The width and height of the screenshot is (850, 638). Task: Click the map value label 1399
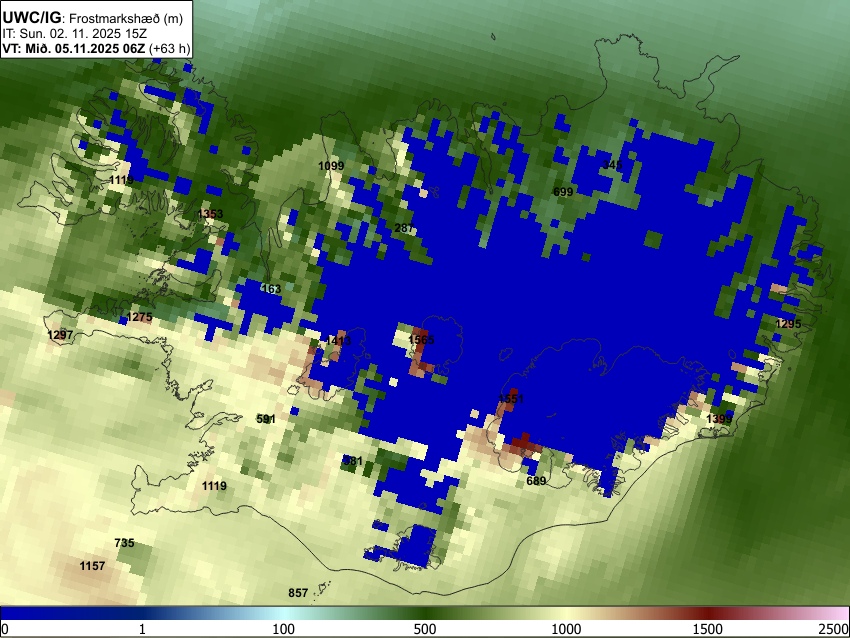click(x=719, y=419)
